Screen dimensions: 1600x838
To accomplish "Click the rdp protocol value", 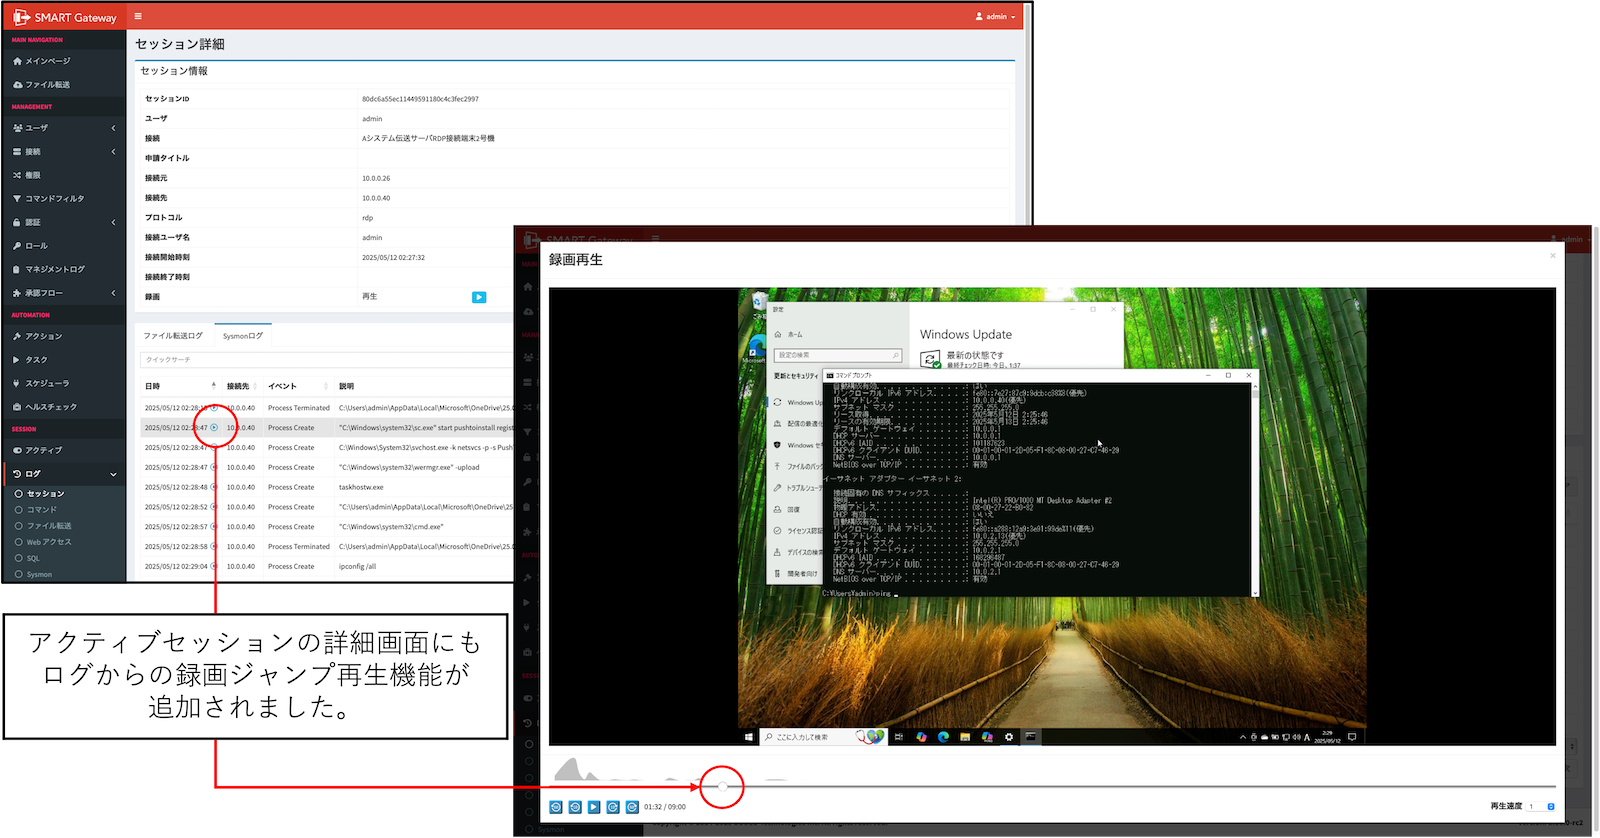I will point(367,218).
